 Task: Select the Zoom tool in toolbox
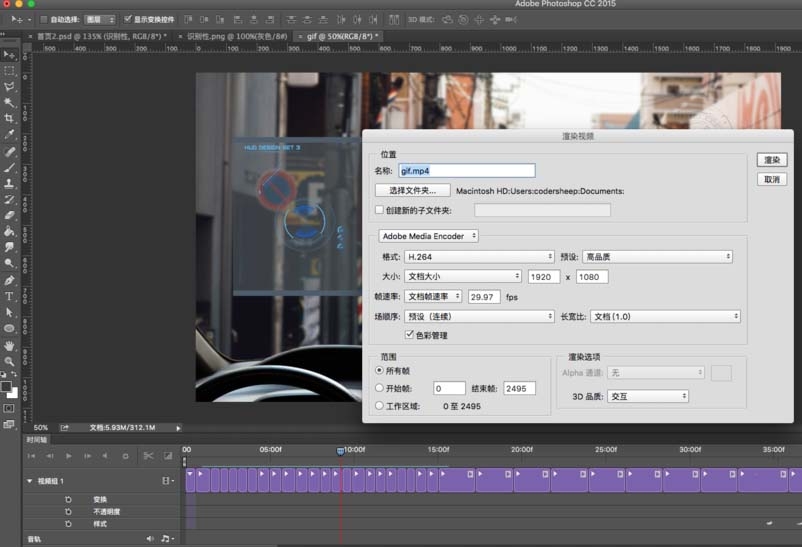point(9,361)
